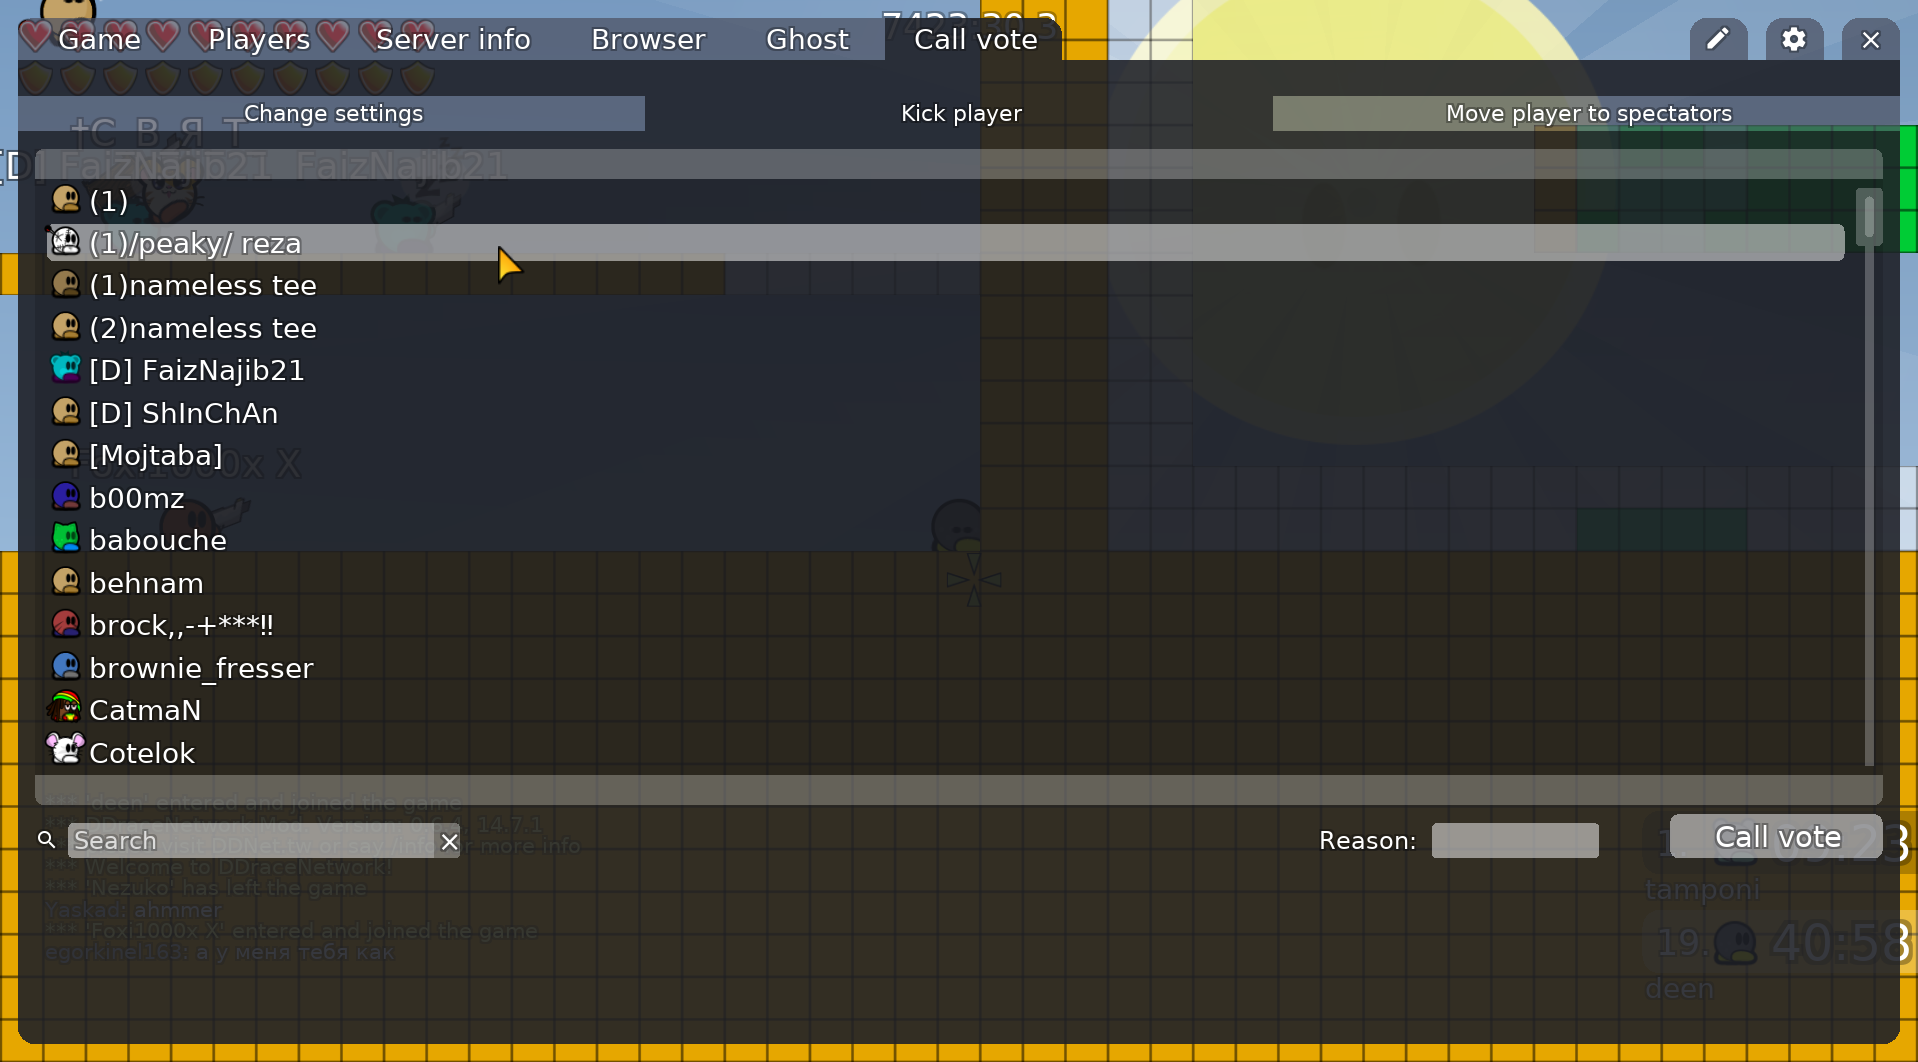This screenshot has width=1918, height=1062.
Task: Select player brownie_fresser
Action: (945, 667)
